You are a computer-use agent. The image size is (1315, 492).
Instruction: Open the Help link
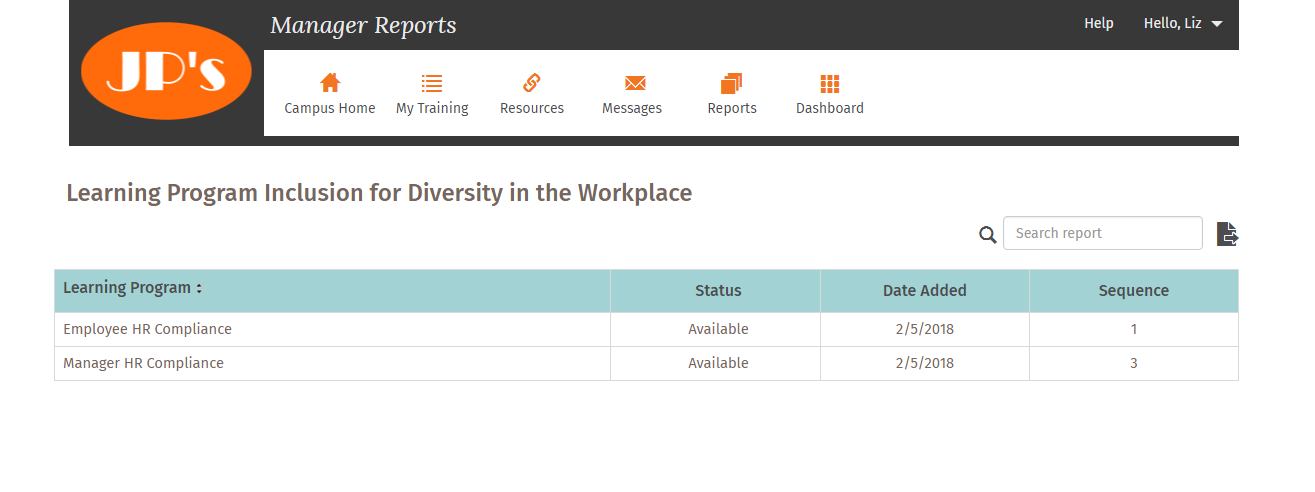1099,23
